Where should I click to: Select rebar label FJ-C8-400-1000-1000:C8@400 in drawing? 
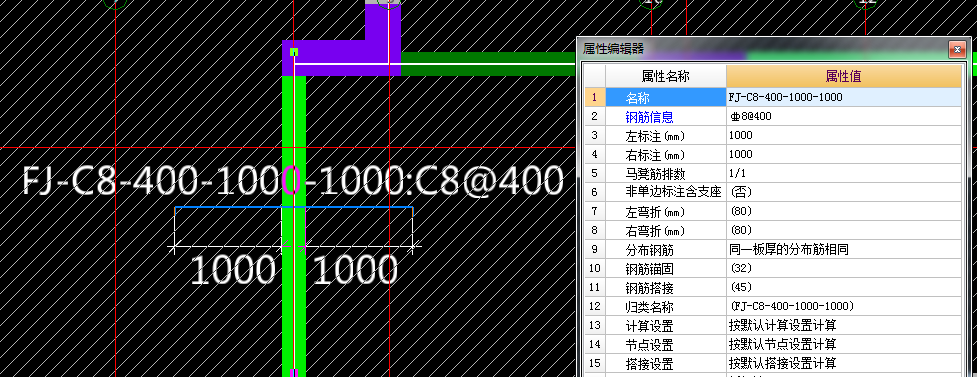pos(293,181)
